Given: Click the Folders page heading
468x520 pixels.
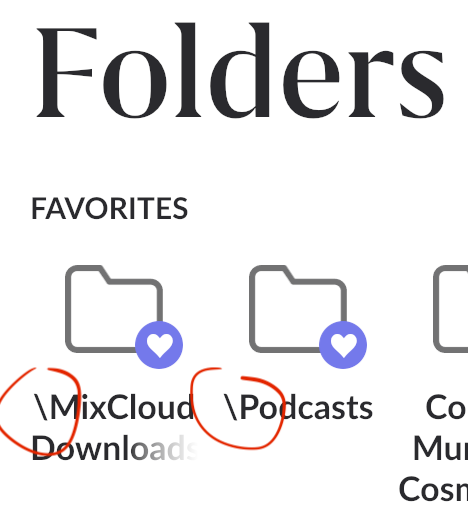Looking at the screenshot, I should click(240, 71).
